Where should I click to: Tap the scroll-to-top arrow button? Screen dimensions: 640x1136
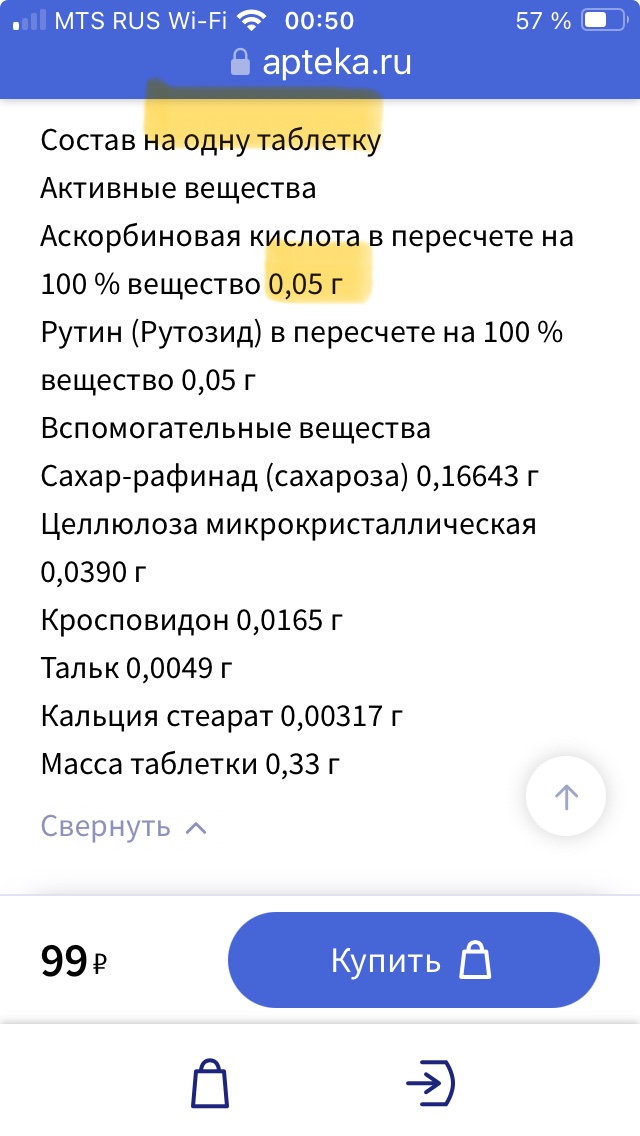565,797
